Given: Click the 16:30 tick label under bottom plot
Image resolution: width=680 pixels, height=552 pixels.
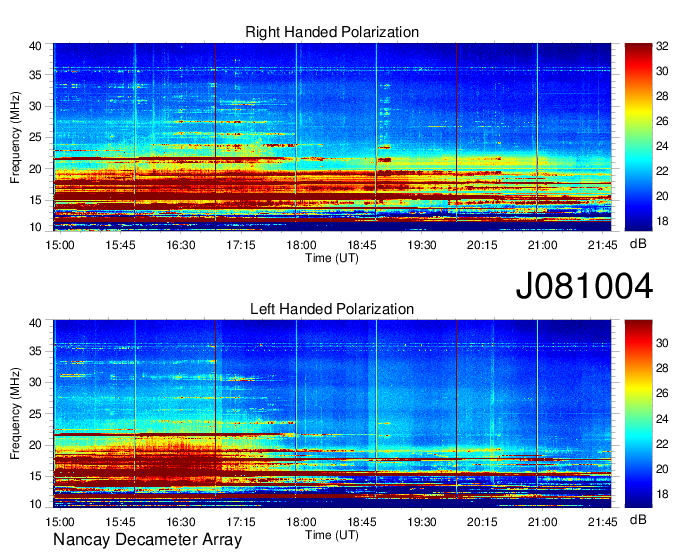Looking at the screenshot, I should click(181, 522).
